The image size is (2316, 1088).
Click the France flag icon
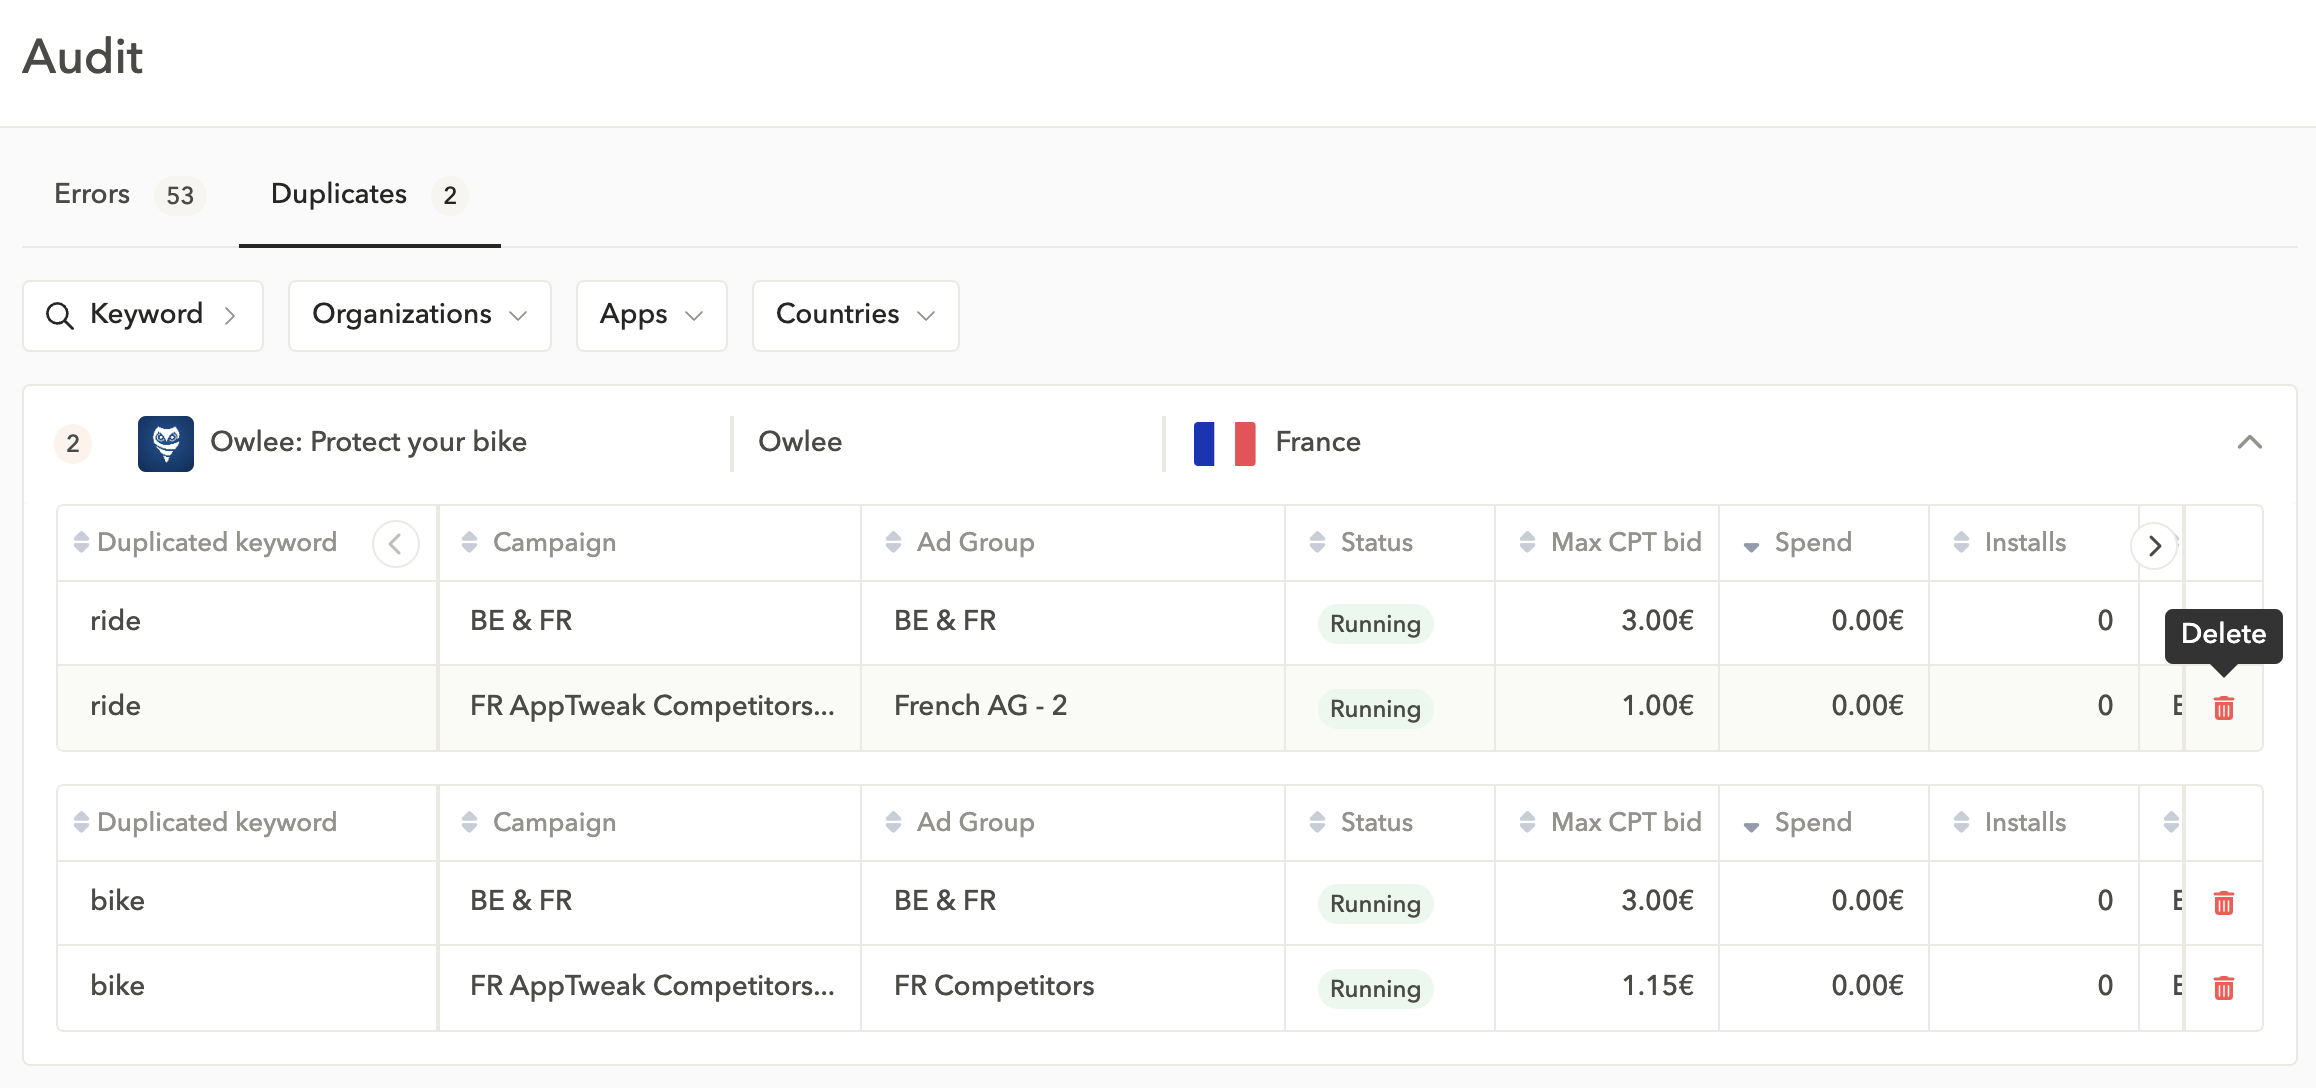click(1225, 443)
